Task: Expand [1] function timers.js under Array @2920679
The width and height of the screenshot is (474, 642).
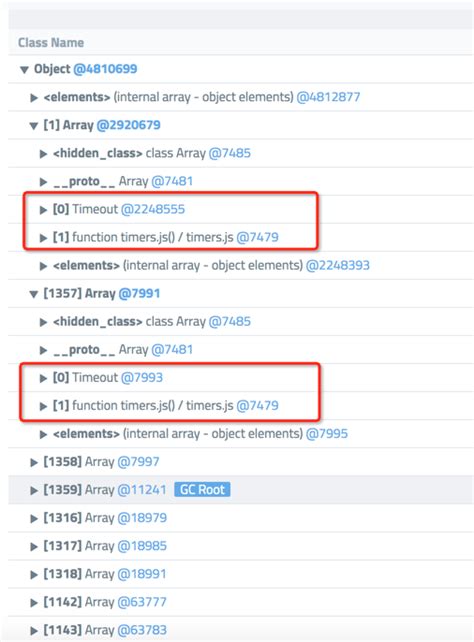Action: point(43,238)
